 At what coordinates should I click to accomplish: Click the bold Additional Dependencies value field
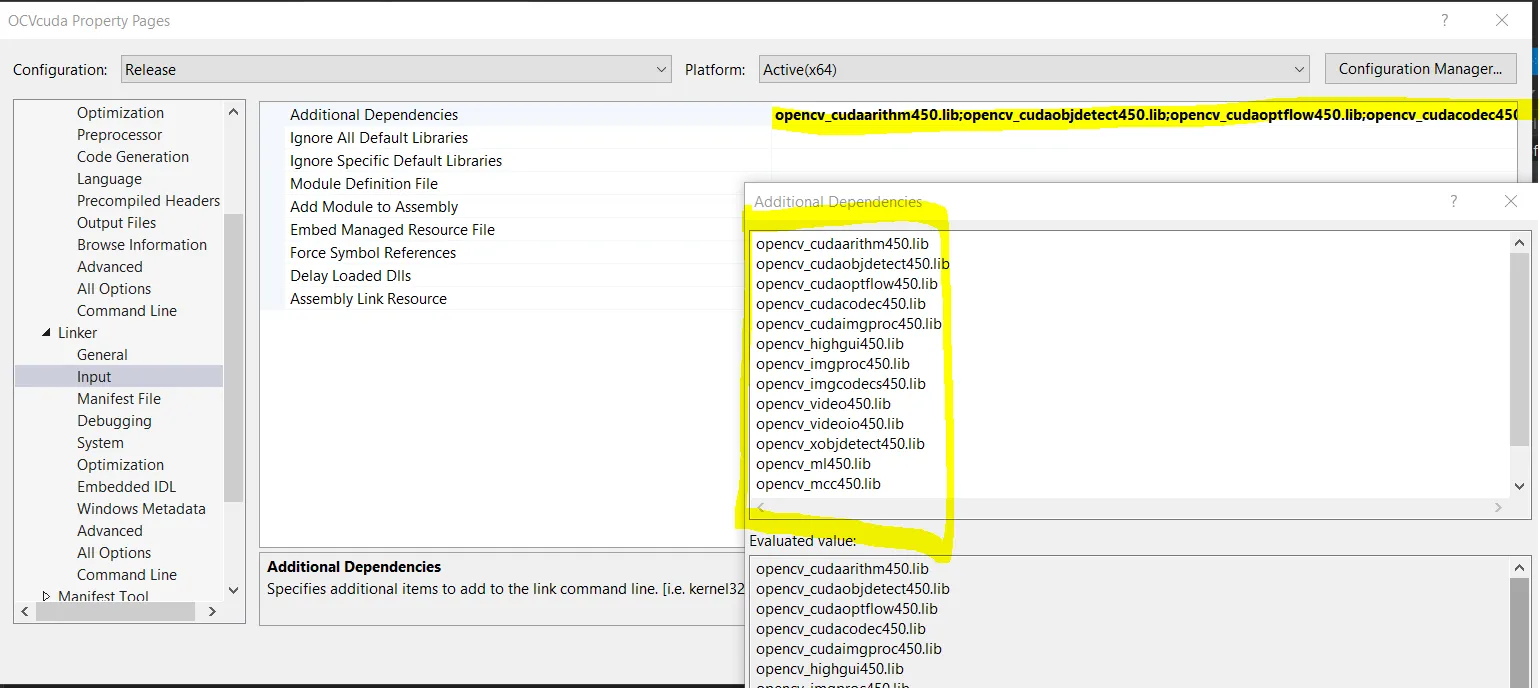tap(1144, 114)
